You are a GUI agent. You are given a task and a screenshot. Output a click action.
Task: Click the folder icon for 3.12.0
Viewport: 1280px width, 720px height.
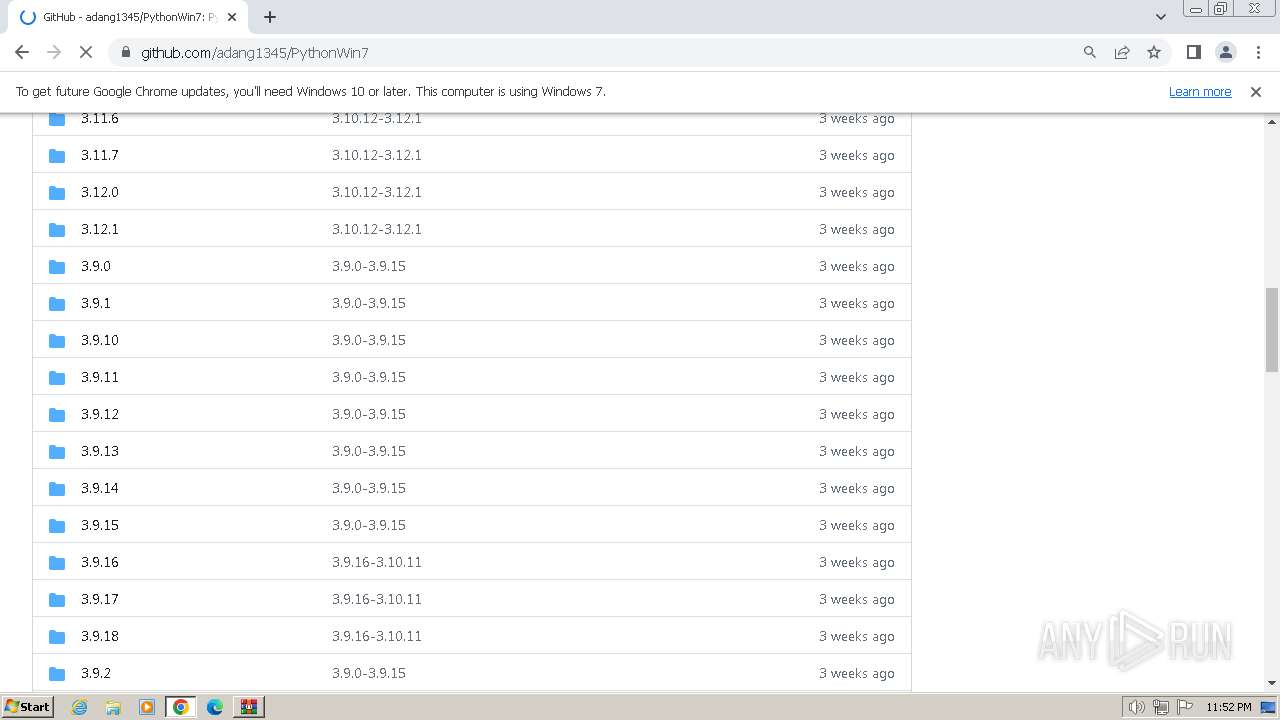(x=57, y=193)
